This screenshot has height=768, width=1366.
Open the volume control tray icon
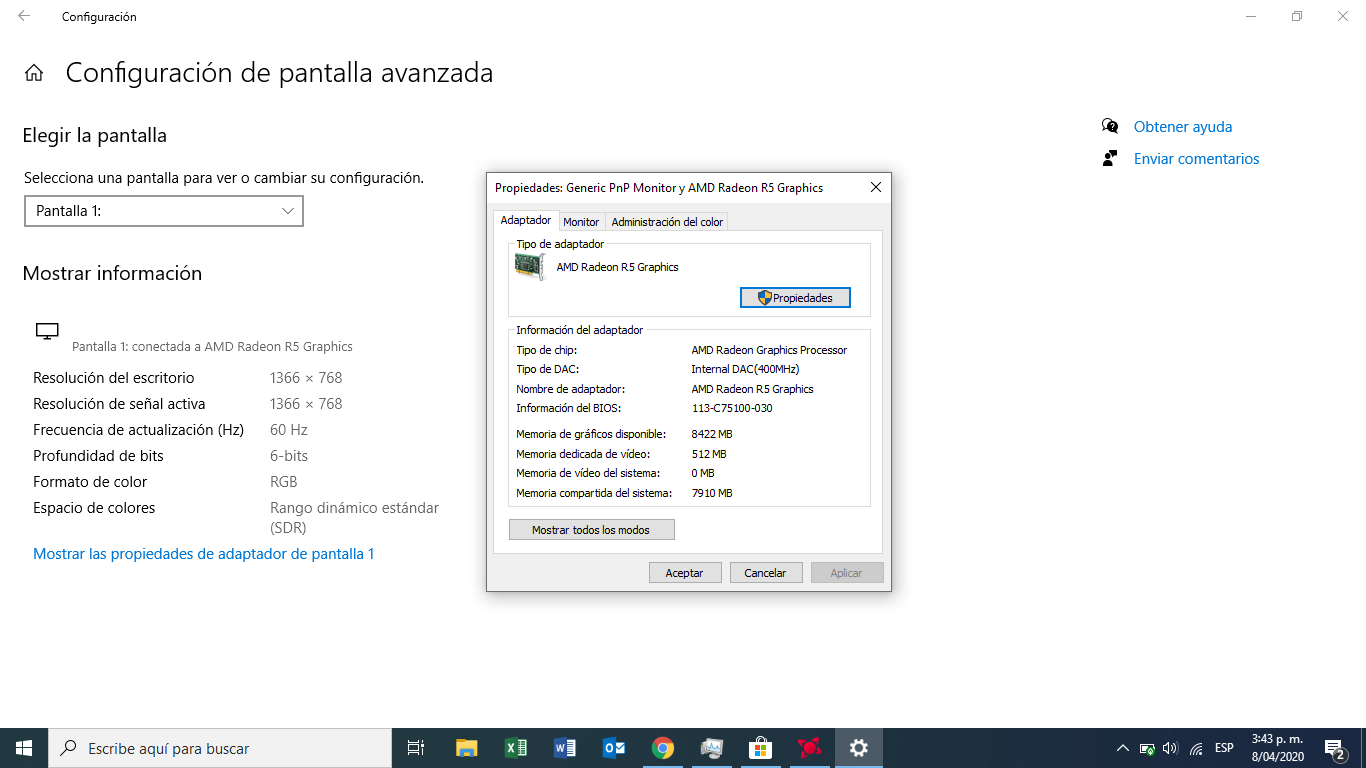point(1171,748)
